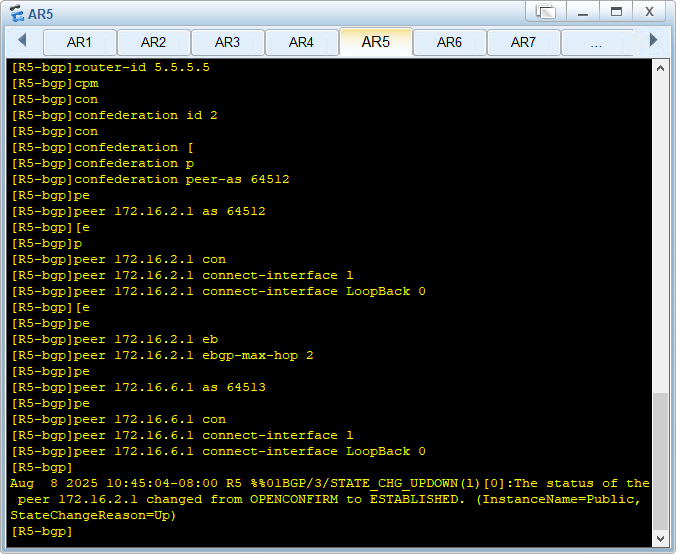
Task: Click the 'StateChangeReason=Up)' text
Action: pyautogui.click(x=94, y=515)
